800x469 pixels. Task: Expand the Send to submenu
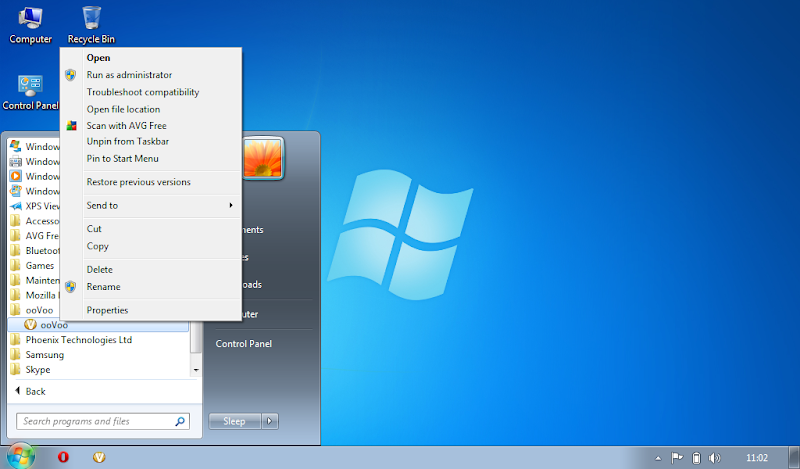pyautogui.click(x=160, y=205)
